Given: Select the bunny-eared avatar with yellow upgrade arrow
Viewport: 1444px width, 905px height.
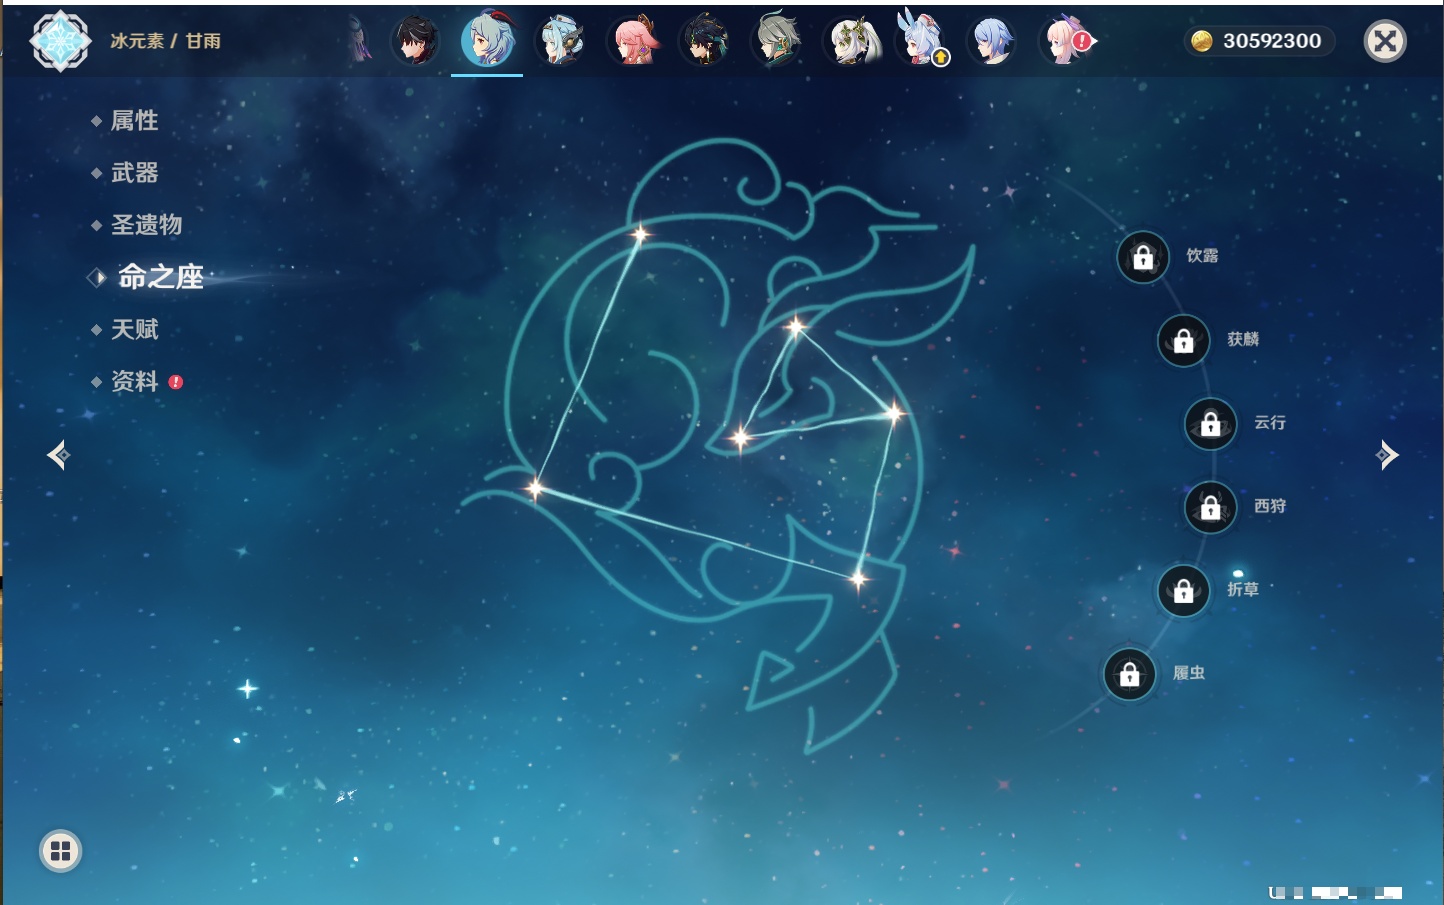Looking at the screenshot, I should pyautogui.click(x=921, y=41).
